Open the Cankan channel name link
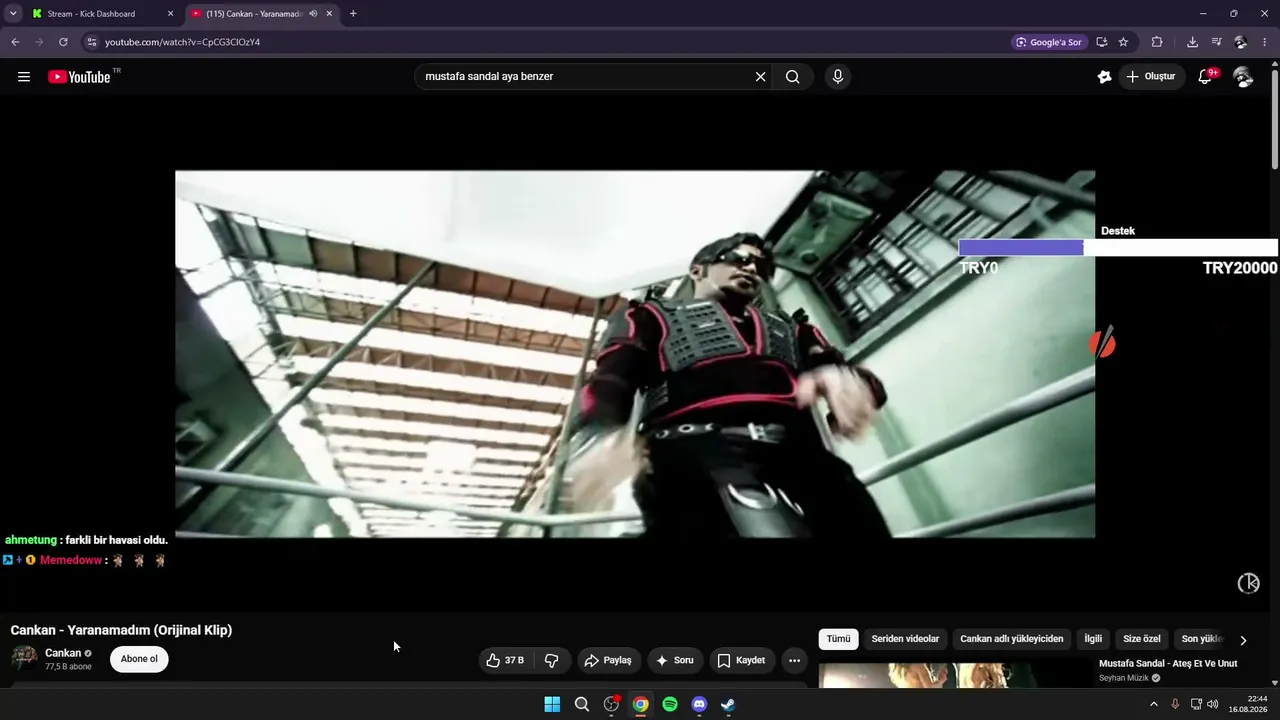The image size is (1280, 720). (63, 653)
